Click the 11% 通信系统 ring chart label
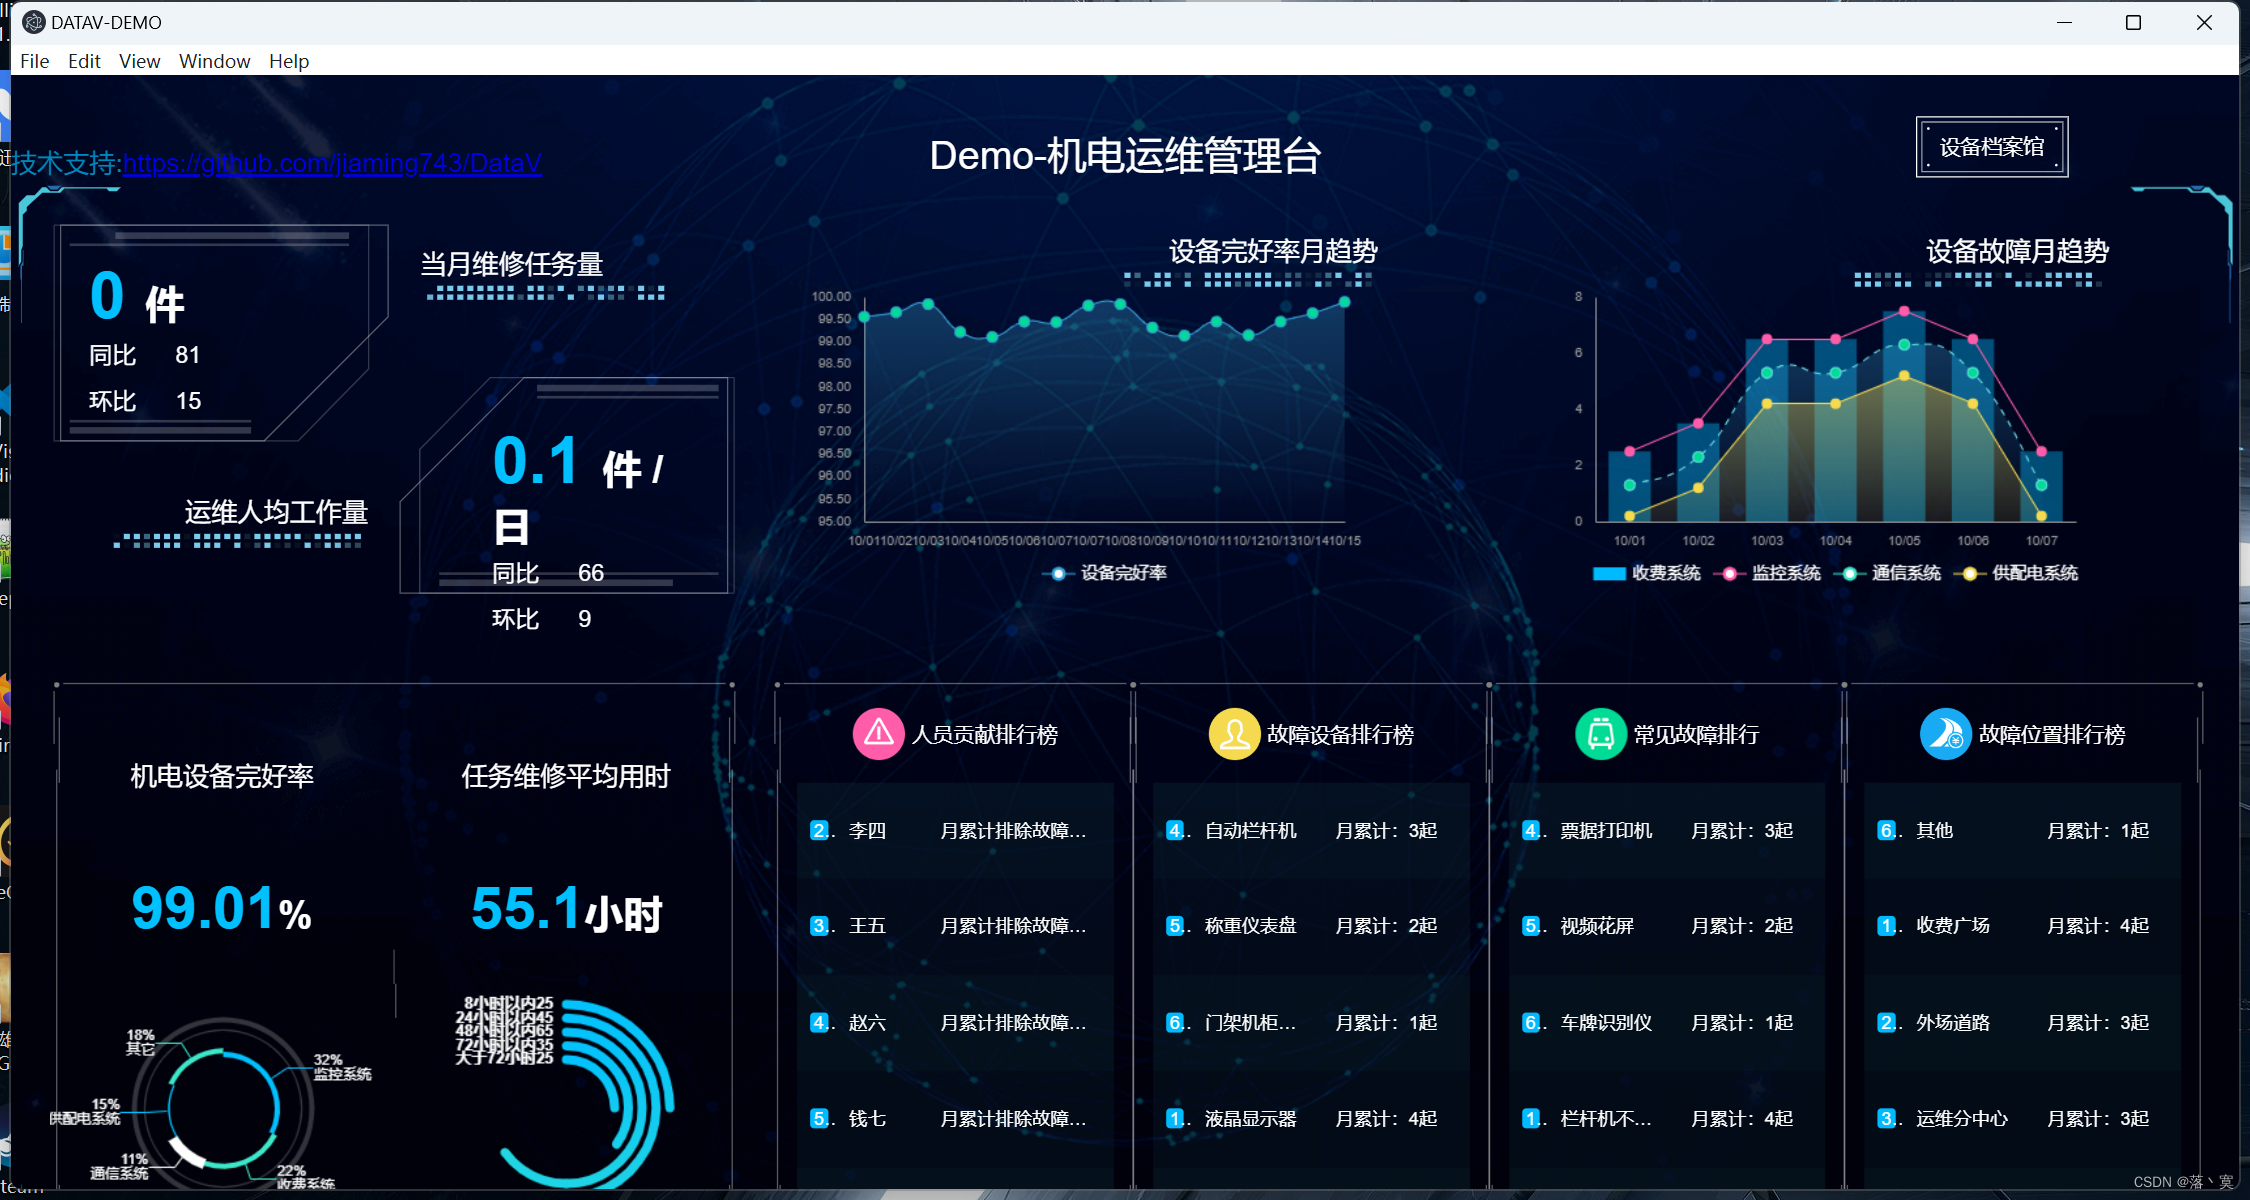This screenshot has height=1200, width=2250. click(x=119, y=1166)
